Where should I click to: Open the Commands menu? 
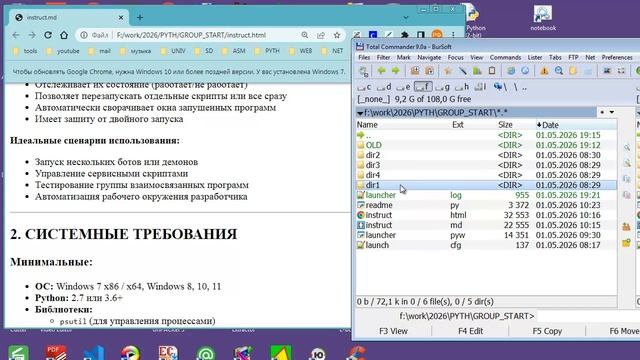(x=505, y=58)
